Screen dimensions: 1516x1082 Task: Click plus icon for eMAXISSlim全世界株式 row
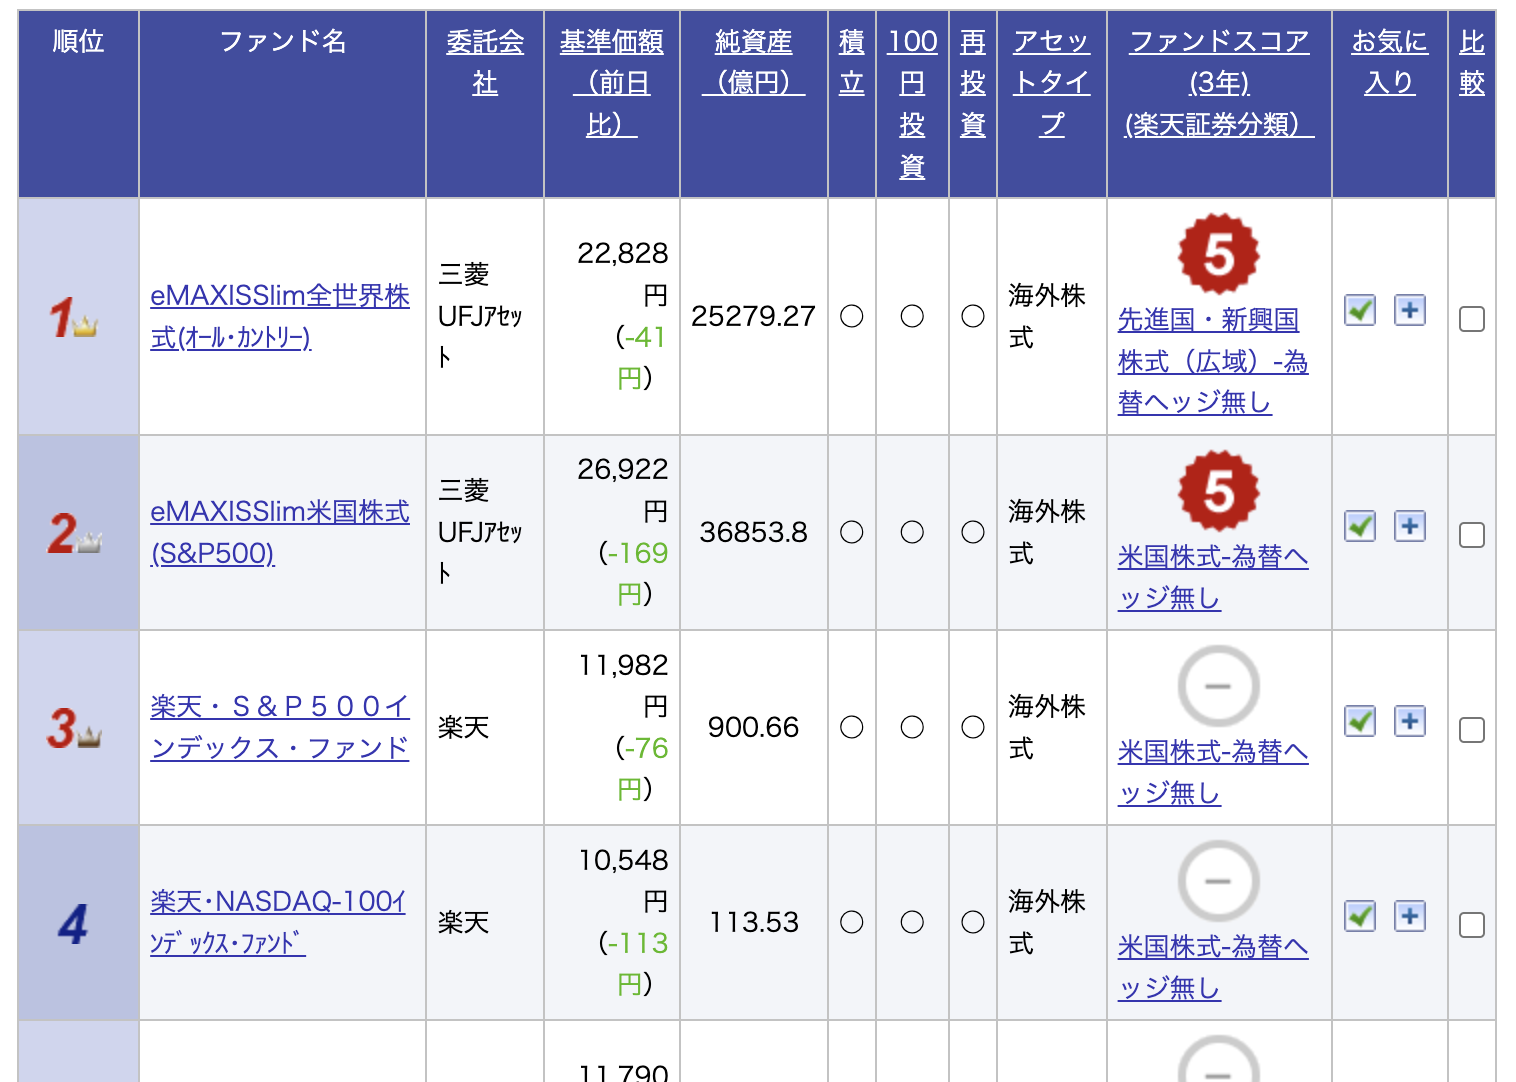pyautogui.click(x=1410, y=310)
